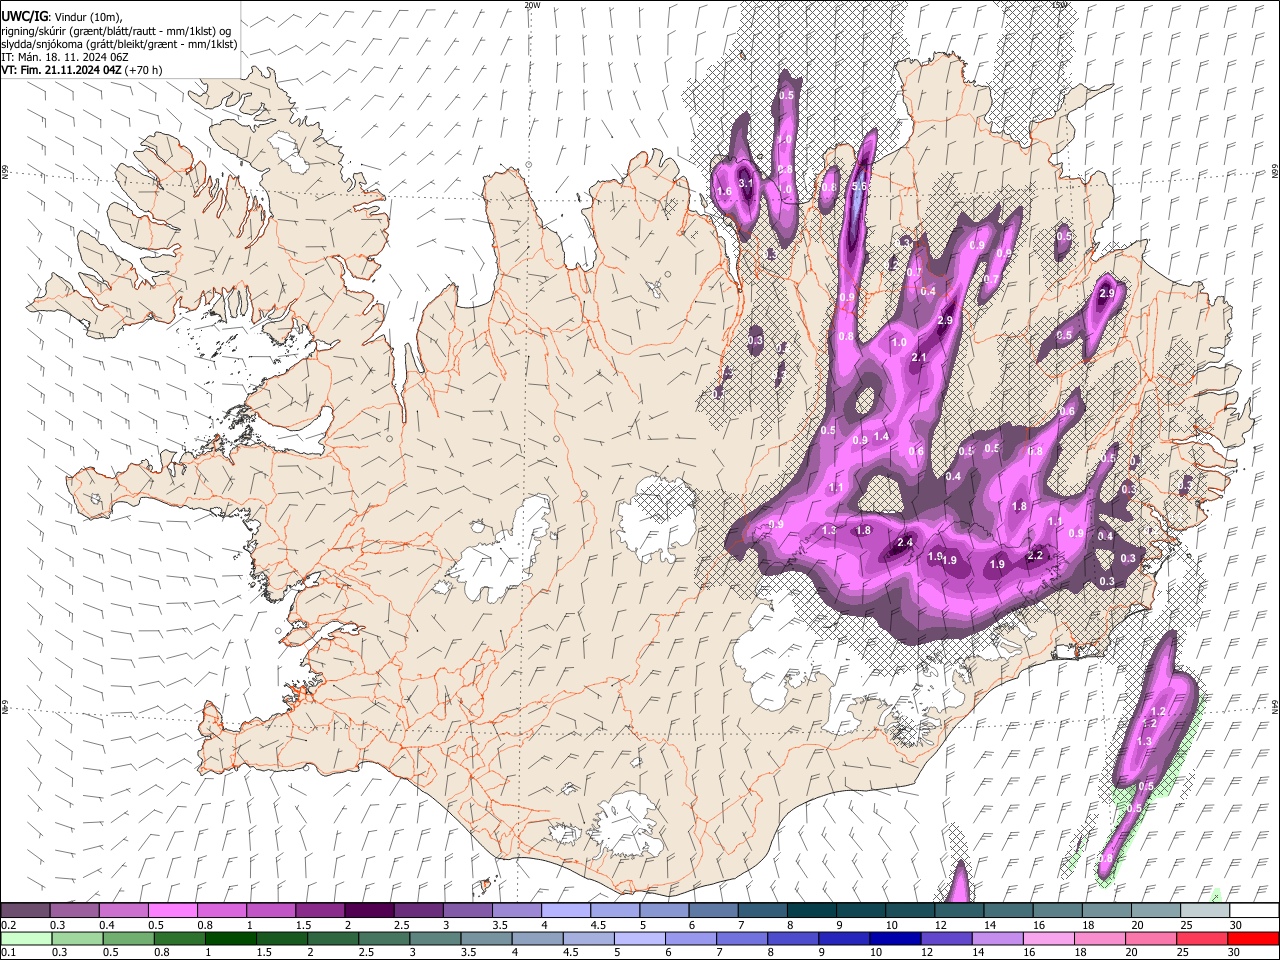1280x960 pixels.
Task: Click the 5.6 precipitation value on the map
Action: [859, 186]
